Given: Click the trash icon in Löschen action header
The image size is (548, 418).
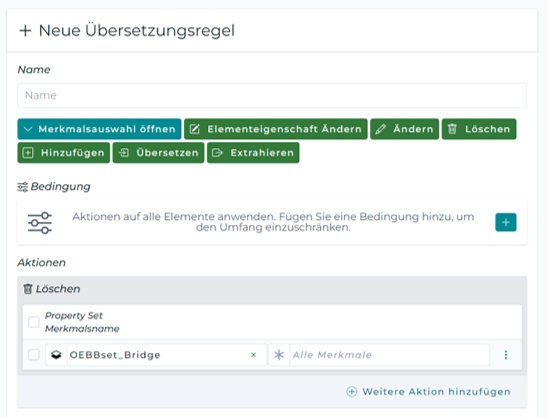Looking at the screenshot, I should tap(28, 289).
